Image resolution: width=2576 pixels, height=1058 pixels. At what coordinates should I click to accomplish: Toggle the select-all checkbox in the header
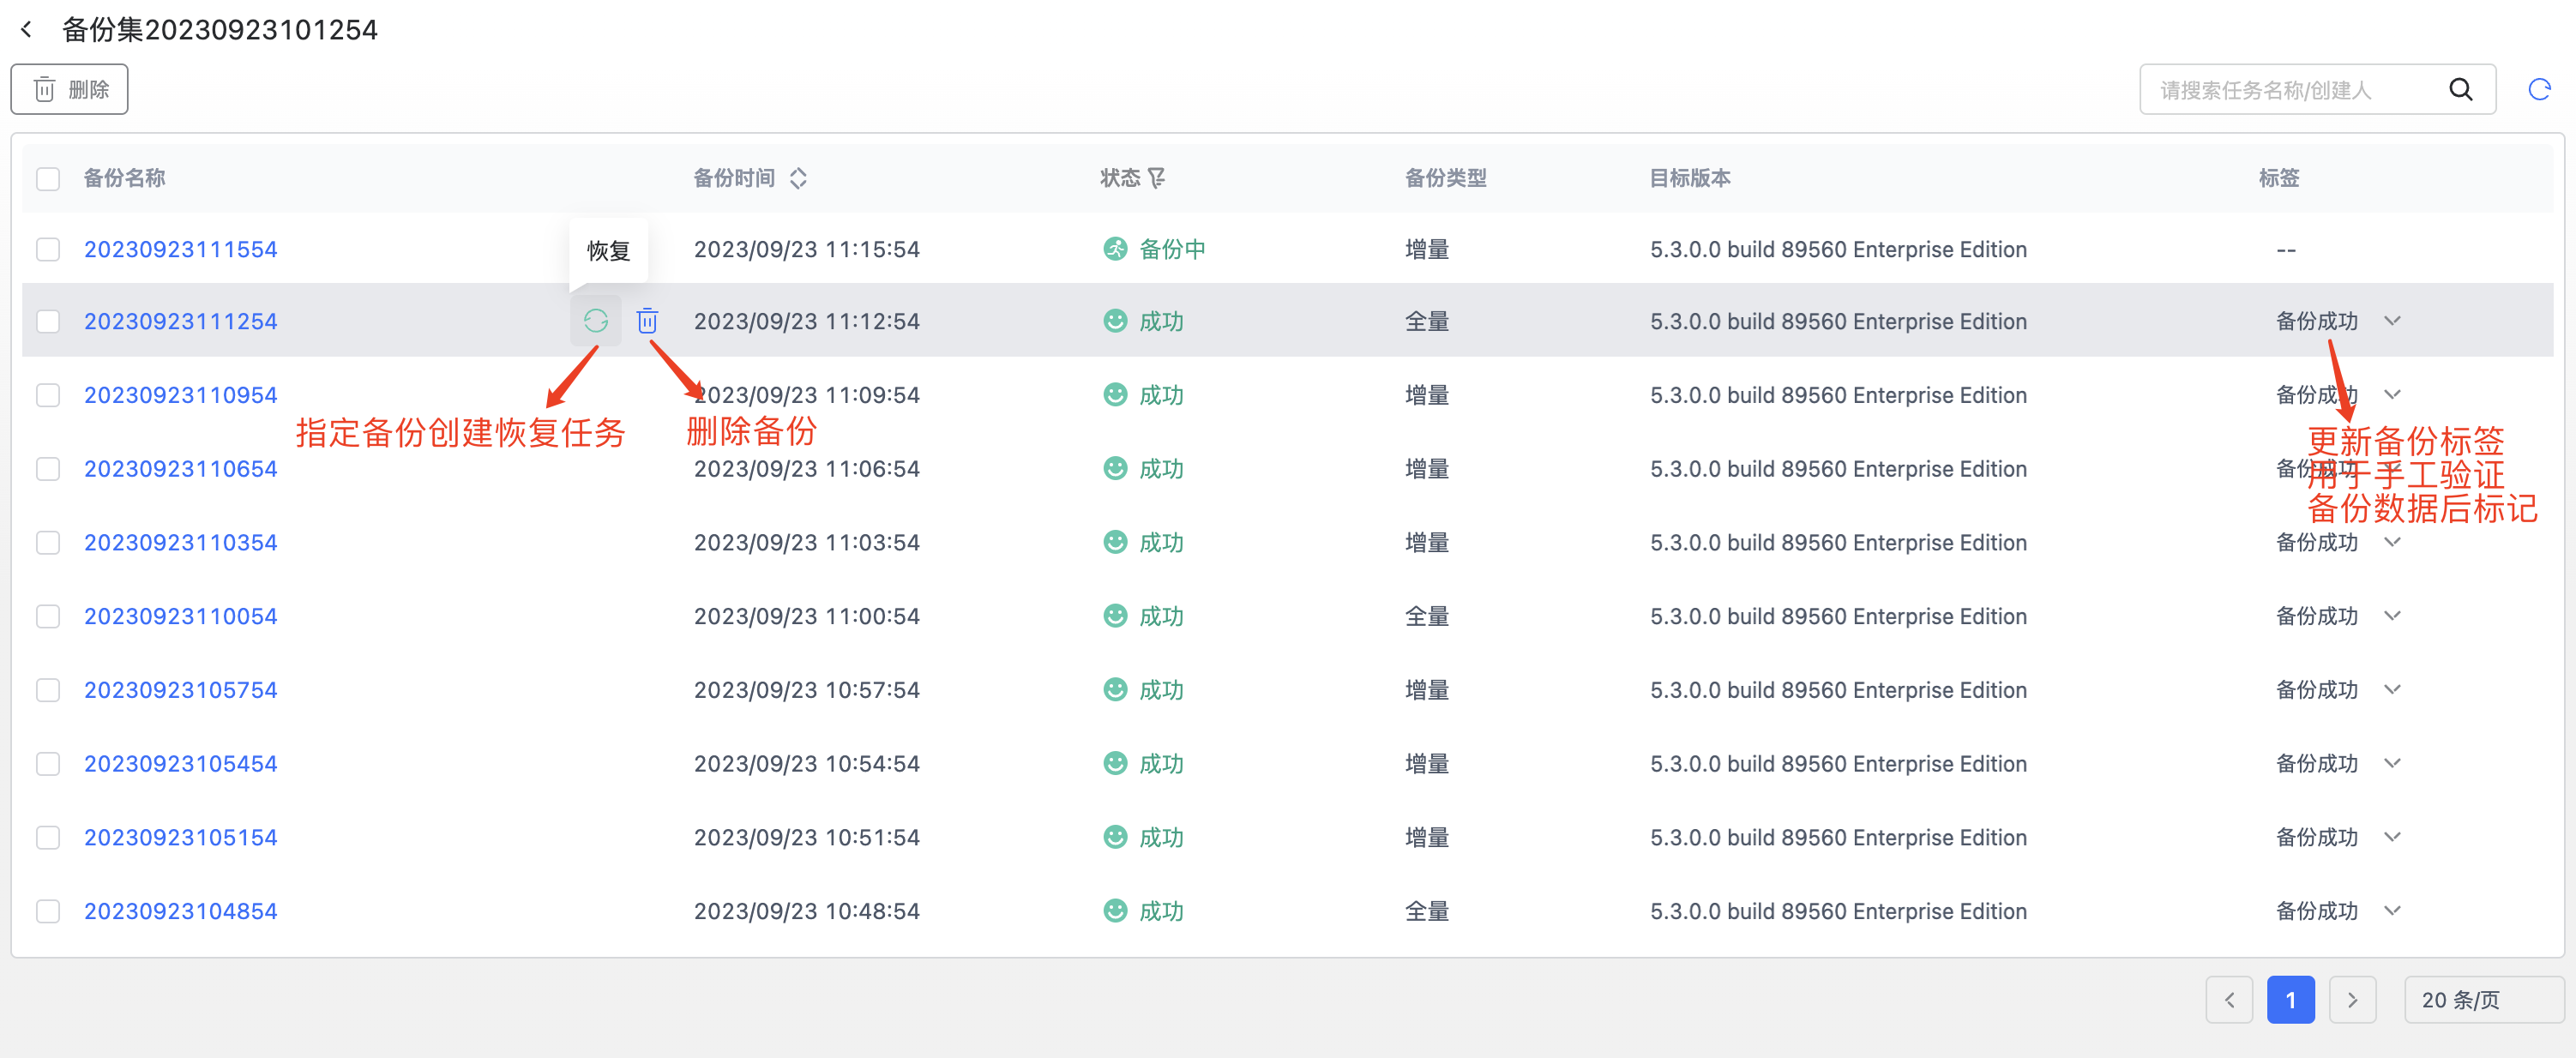pos(48,179)
